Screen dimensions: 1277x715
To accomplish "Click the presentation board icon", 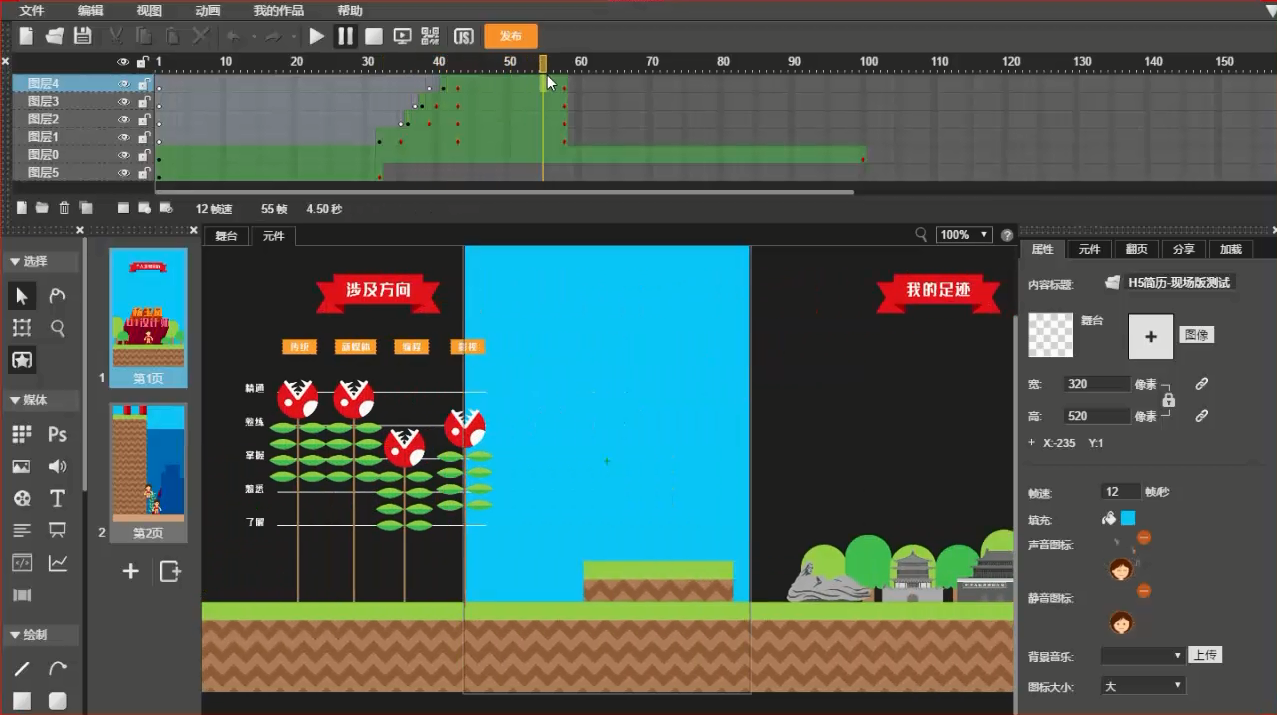I will click(58, 530).
